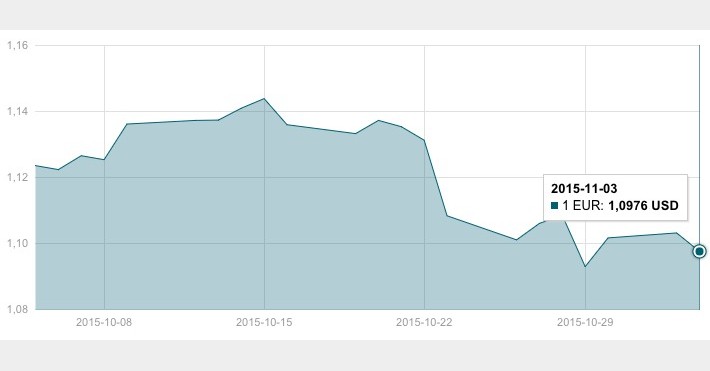
Task: Click the line point above 2015-10-08 gridline
Action: [104, 159]
